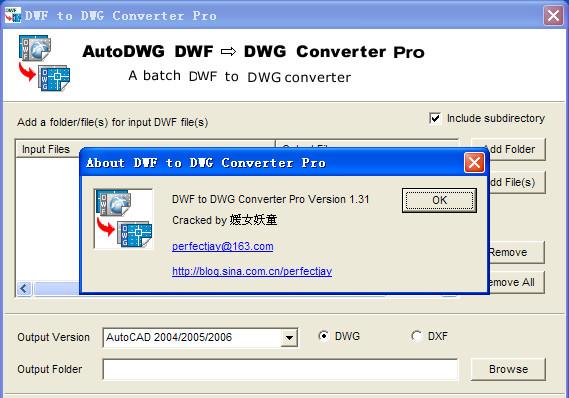This screenshot has height=398, width=569.
Task: Close the About dialog with red X
Action: tap(474, 163)
